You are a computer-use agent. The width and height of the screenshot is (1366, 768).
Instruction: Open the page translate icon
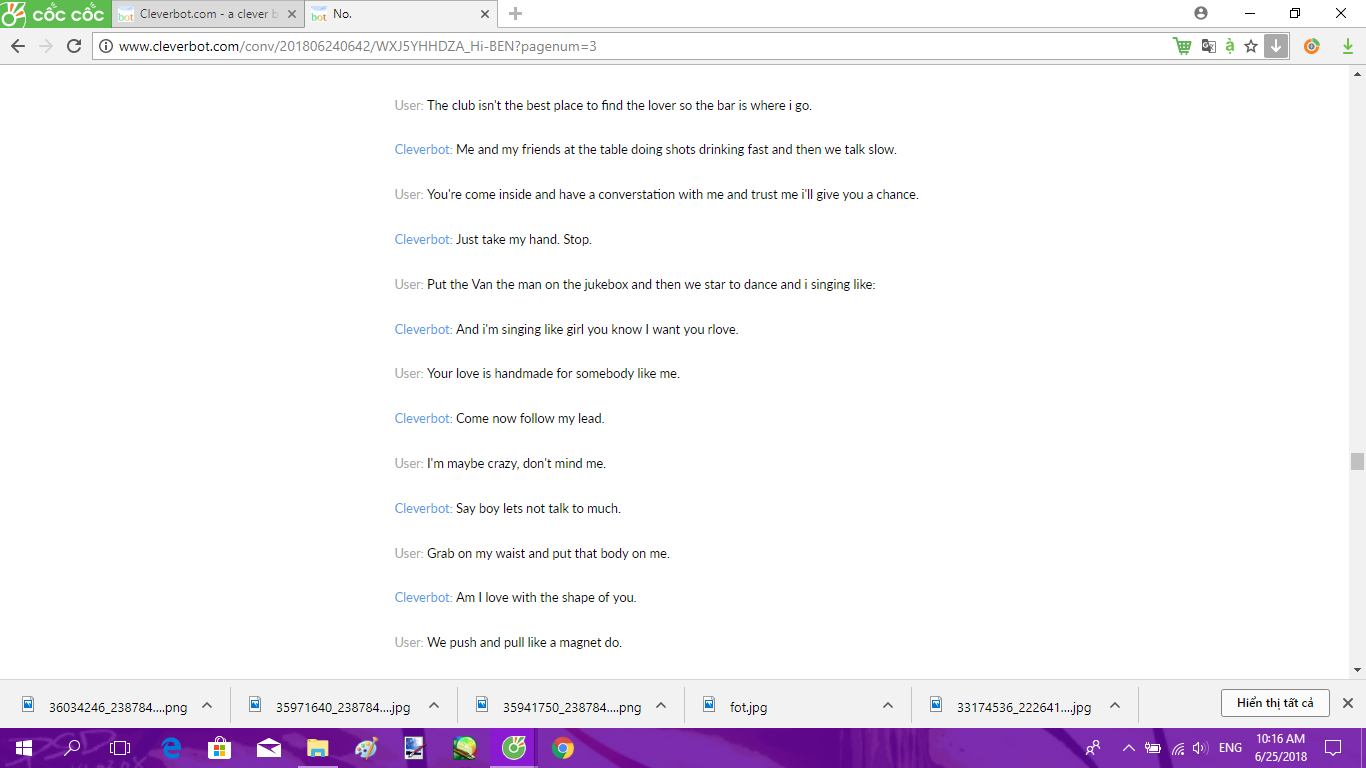point(1208,46)
